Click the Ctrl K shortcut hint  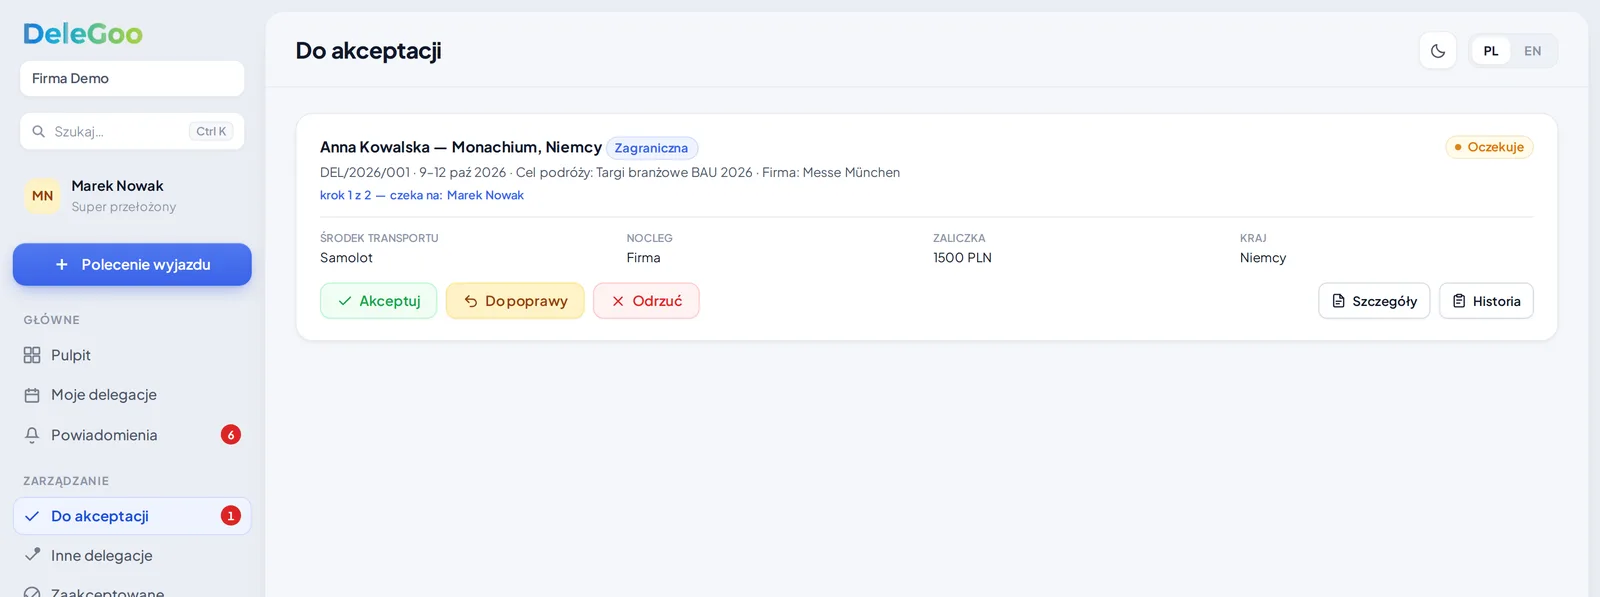click(211, 131)
